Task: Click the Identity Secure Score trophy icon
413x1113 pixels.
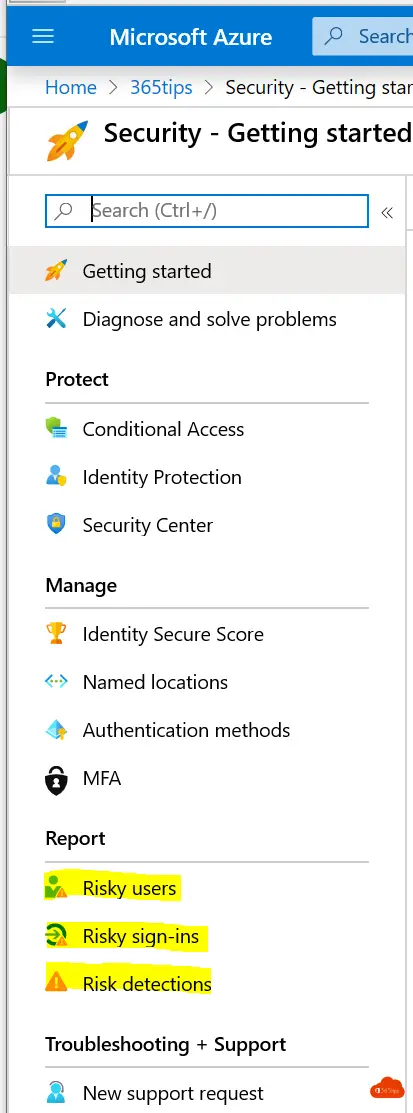Action: 56,634
